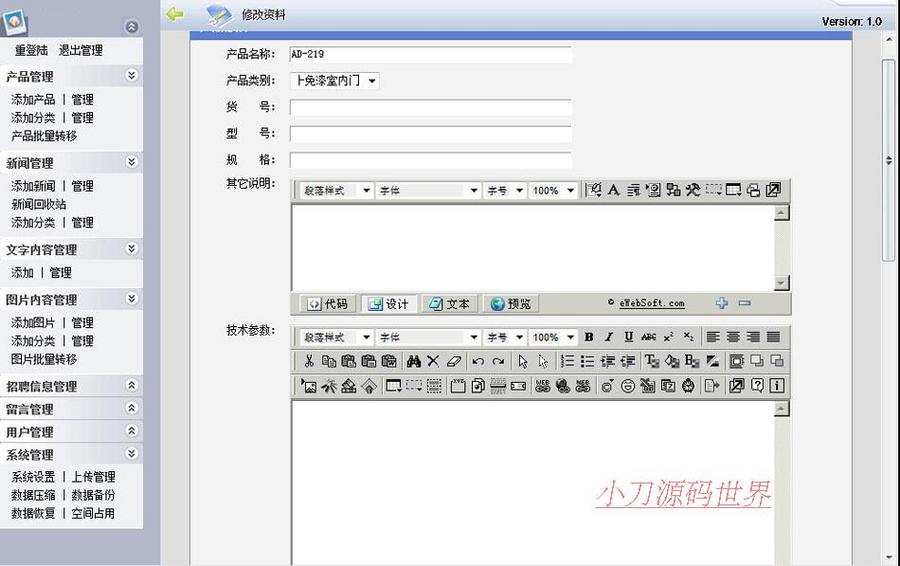Click the font A icon in 其它说明 toolbar

click(x=614, y=190)
